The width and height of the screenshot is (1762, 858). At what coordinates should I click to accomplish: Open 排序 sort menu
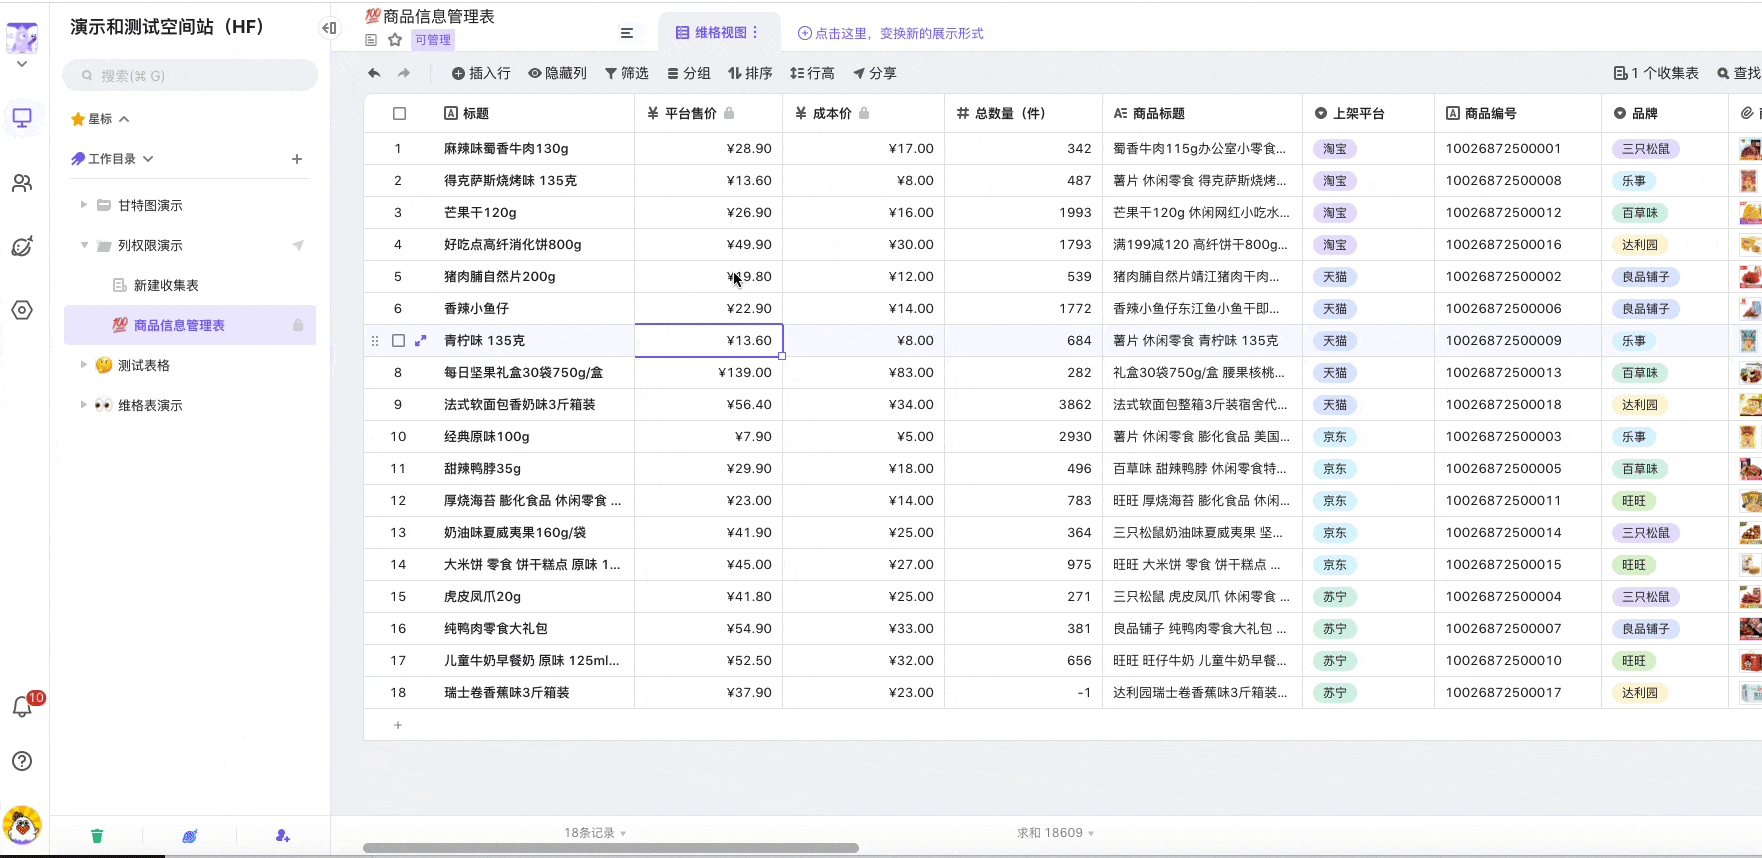click(750, 73)
